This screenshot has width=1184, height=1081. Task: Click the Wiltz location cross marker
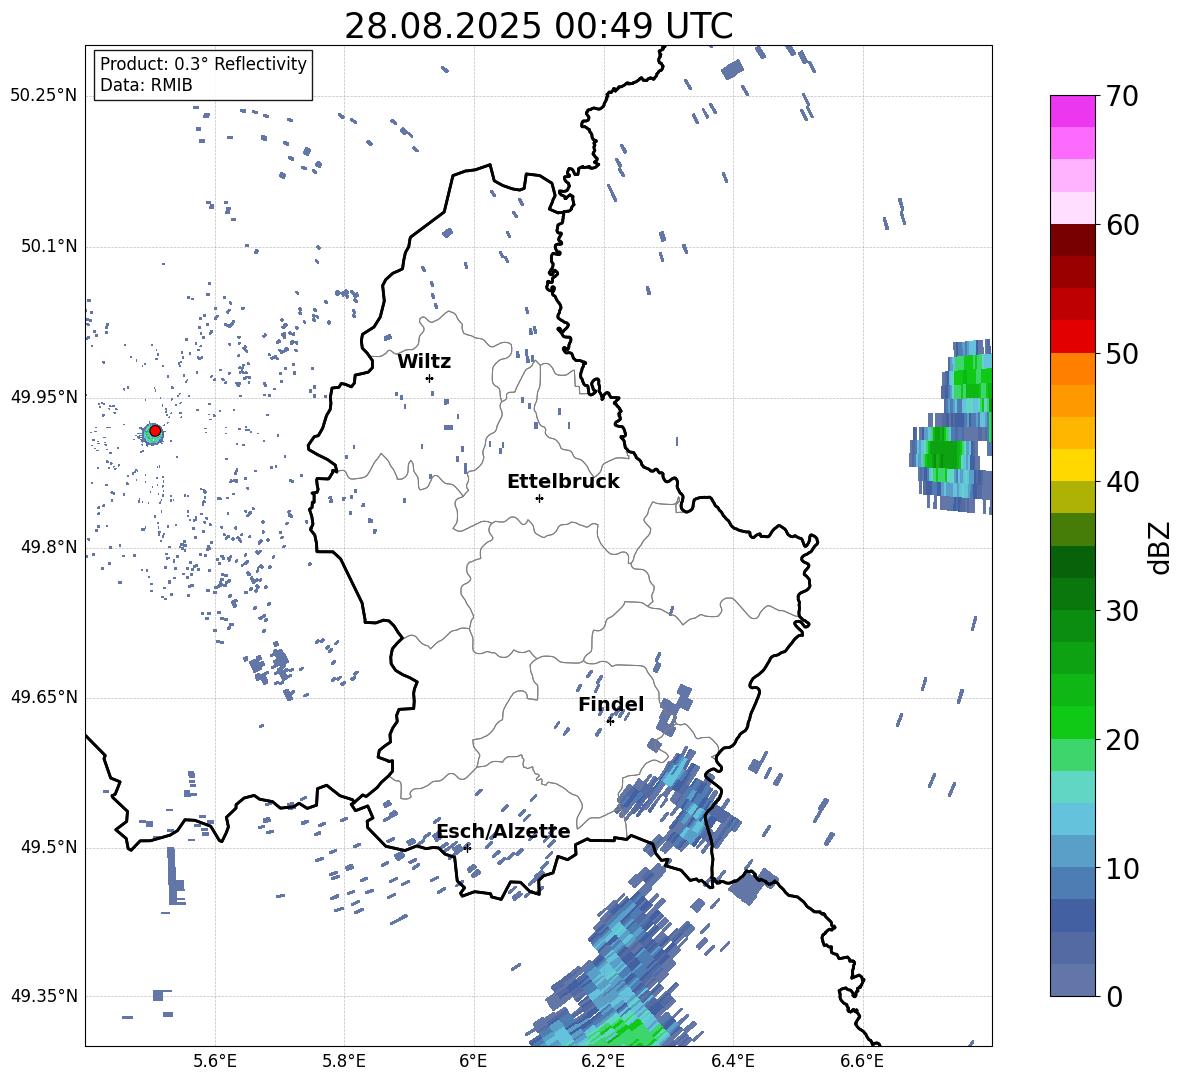pyautogui.click(x=429, y=378)
